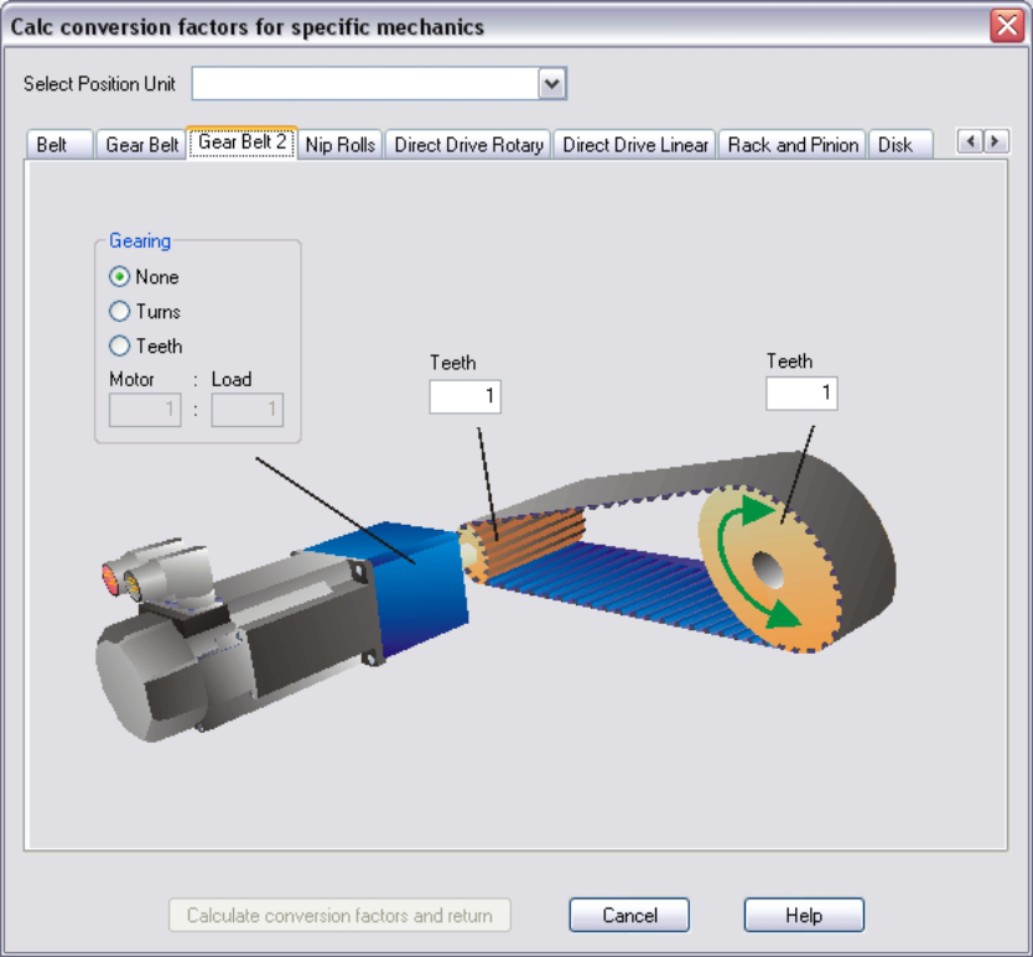Go to the Rack and Pinion tab
Image resolution: width=1033 pixels, height=957 pixels.
coord(792,145)
